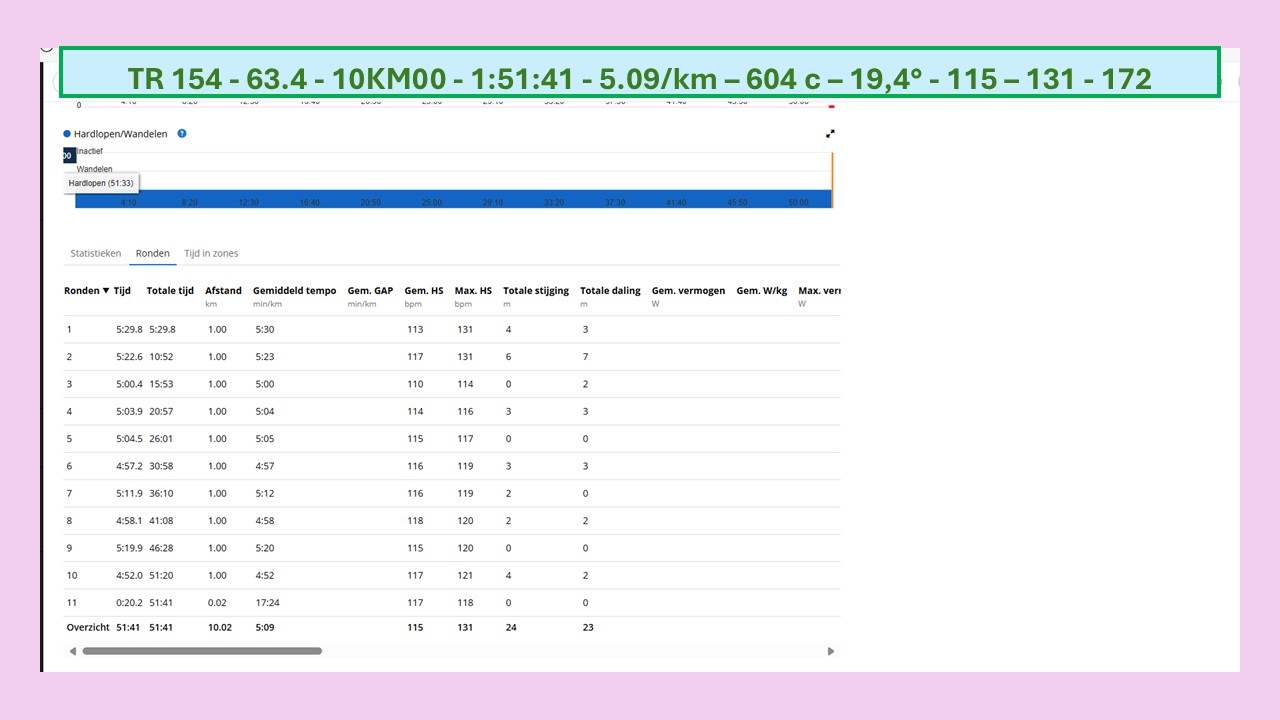Screen dimensions: 1280x720
Task: Click summary total ascent 24
Action: click(511, 627)
